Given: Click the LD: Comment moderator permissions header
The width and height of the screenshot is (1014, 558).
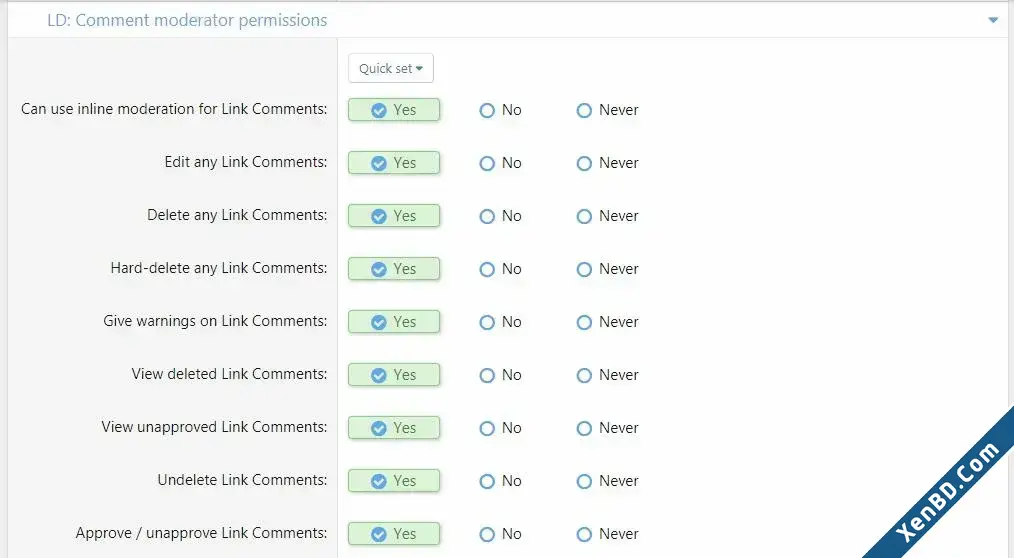Looking at the screenshot, I should (187, 20).
